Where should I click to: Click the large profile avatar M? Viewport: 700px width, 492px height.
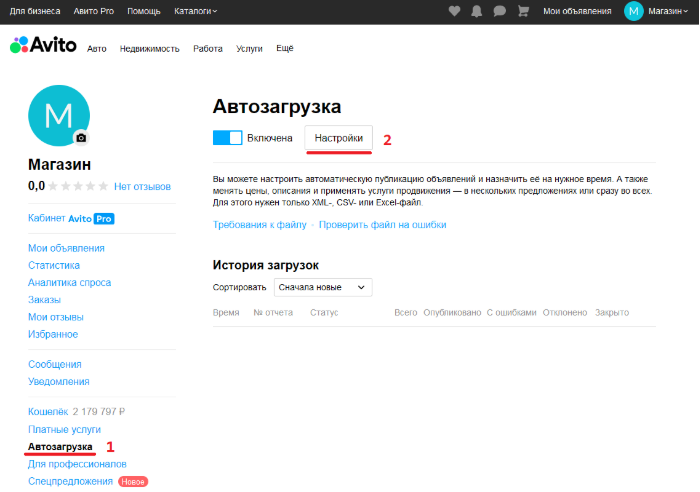pyautogui.click(x=58, y=115)
